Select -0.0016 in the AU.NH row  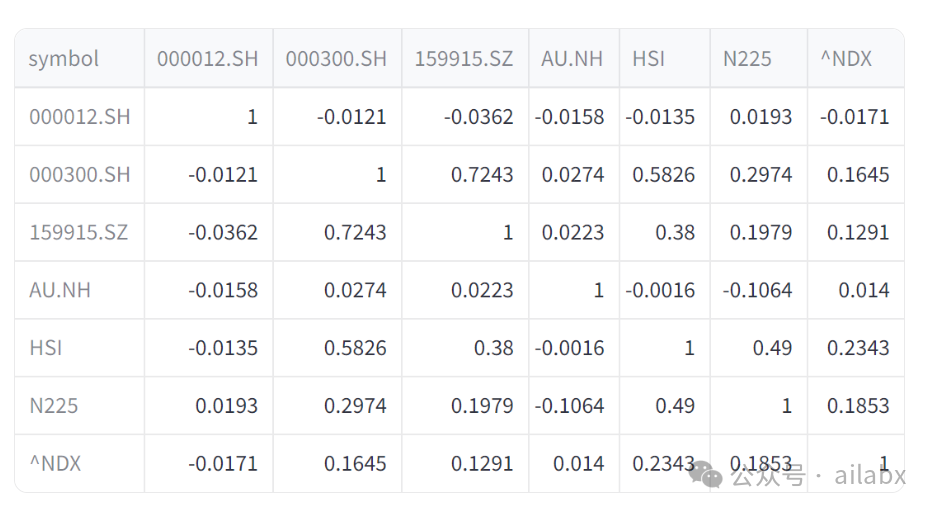pos(660,290)
